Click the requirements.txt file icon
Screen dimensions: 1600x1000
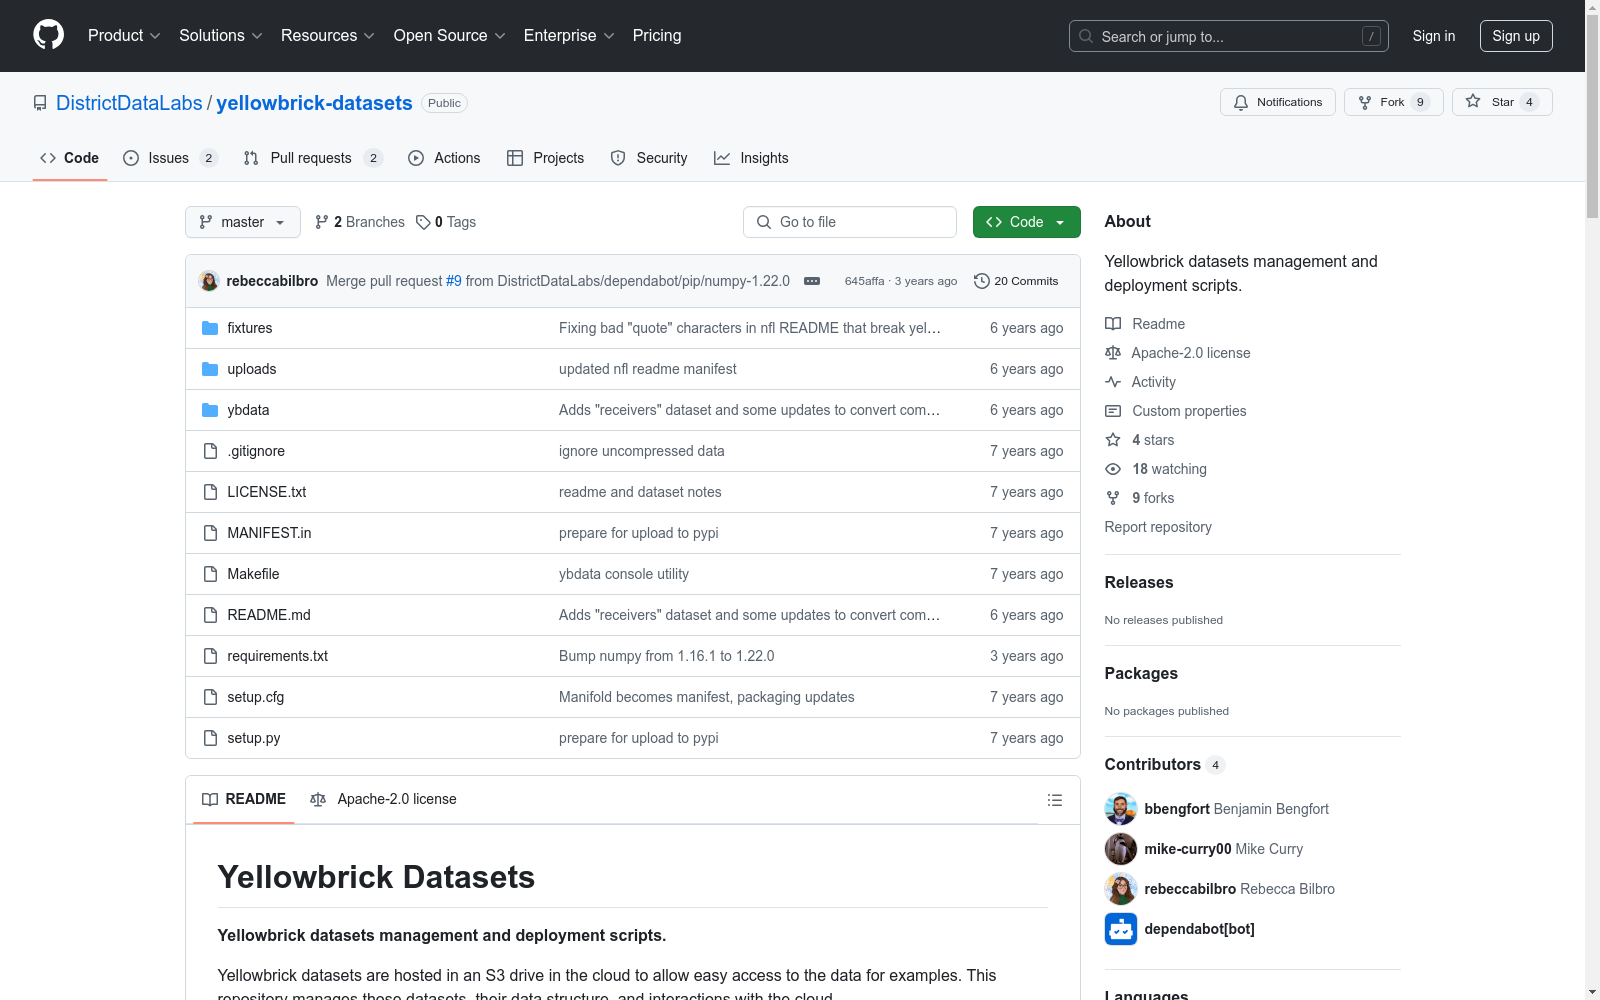click(210, 656)
